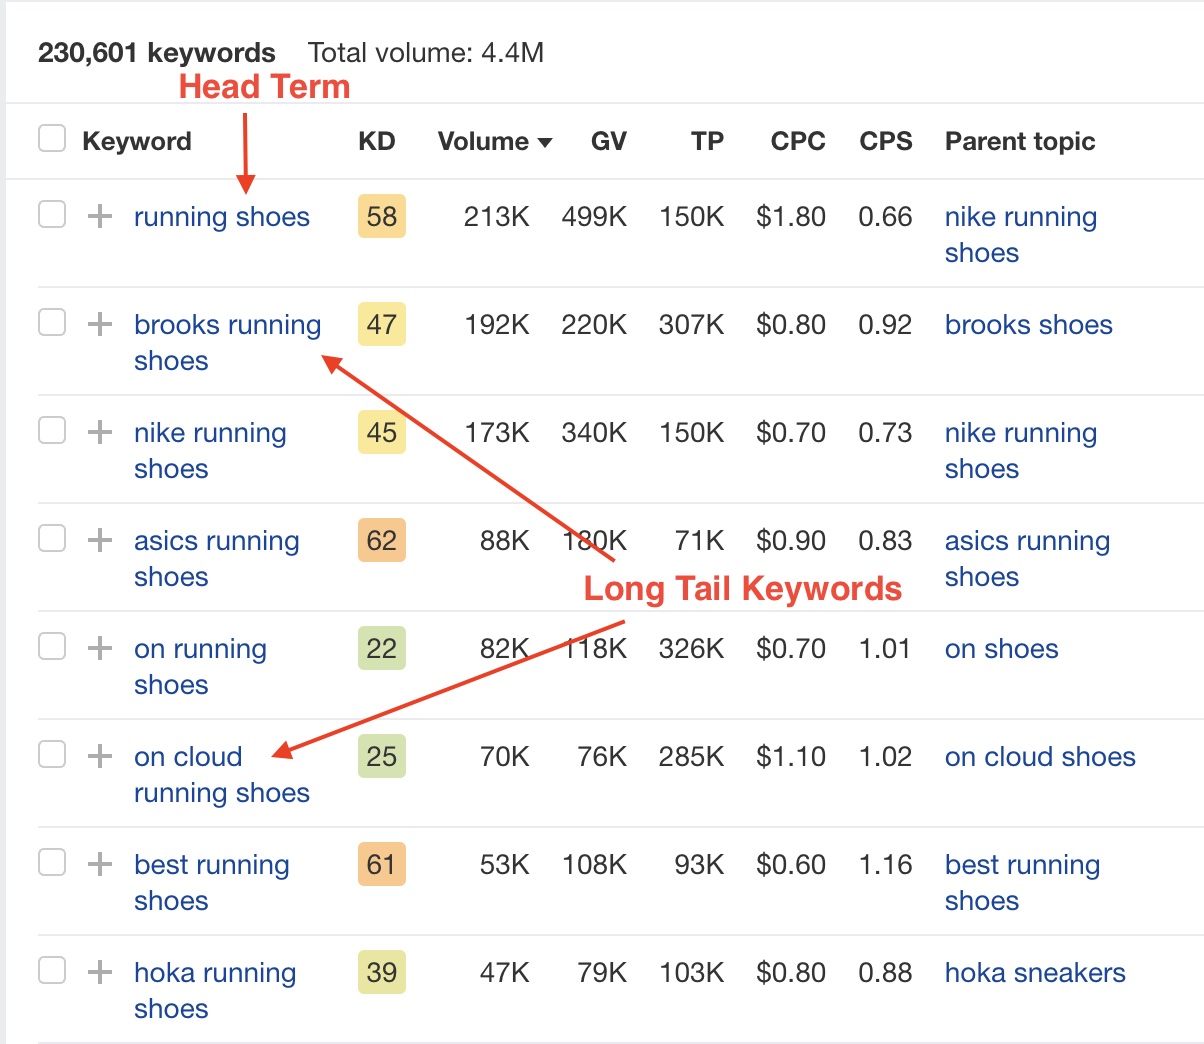
Task: Click the green KD 22 badge
Action: point(382,648)
